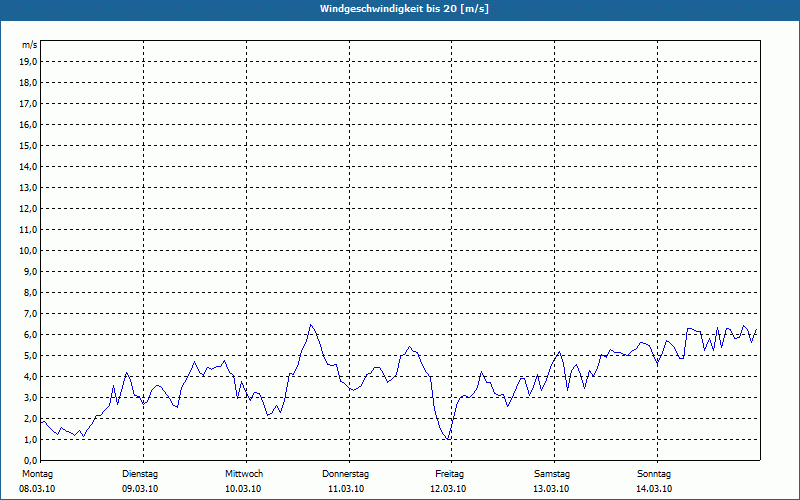Click the m/s unit label
The width and height of the screenshot is (800, 500).
click(x=30, y=45)
